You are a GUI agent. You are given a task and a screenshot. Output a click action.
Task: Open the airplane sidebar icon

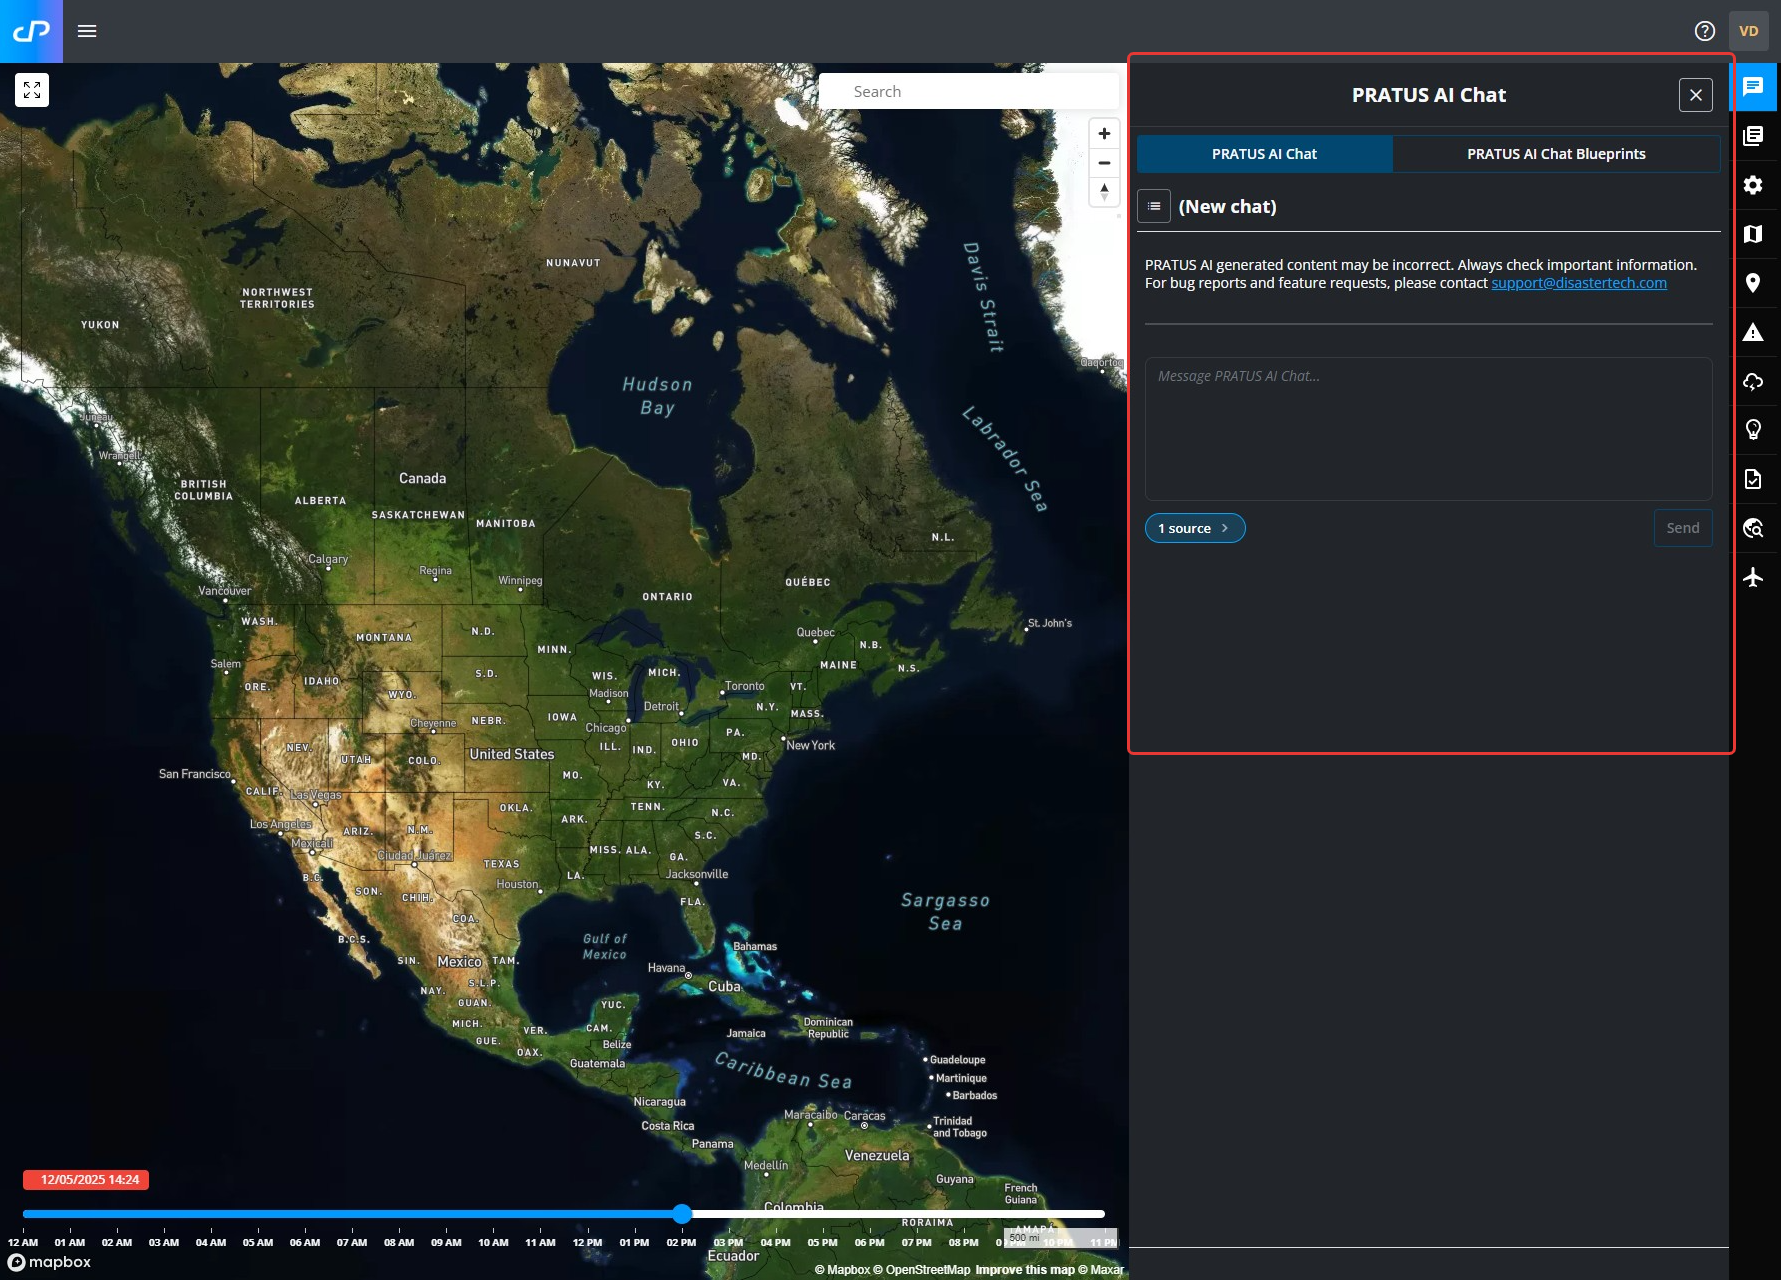point(1753,577)
